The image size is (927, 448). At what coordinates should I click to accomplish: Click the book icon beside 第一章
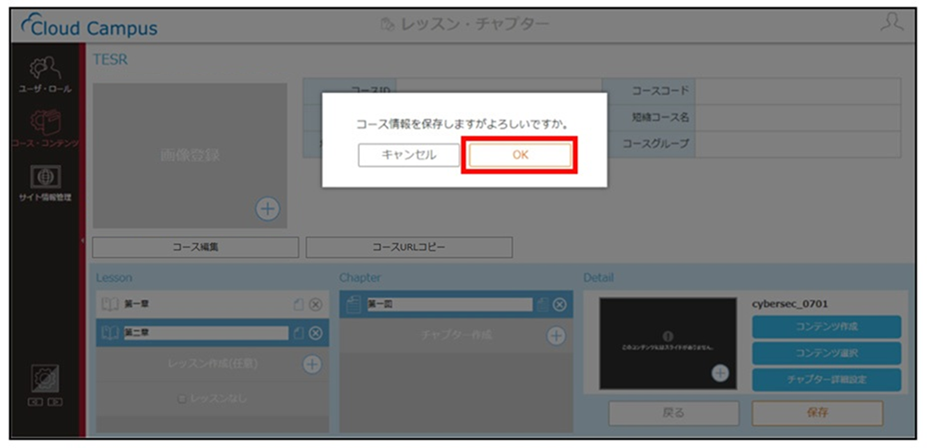110,305
